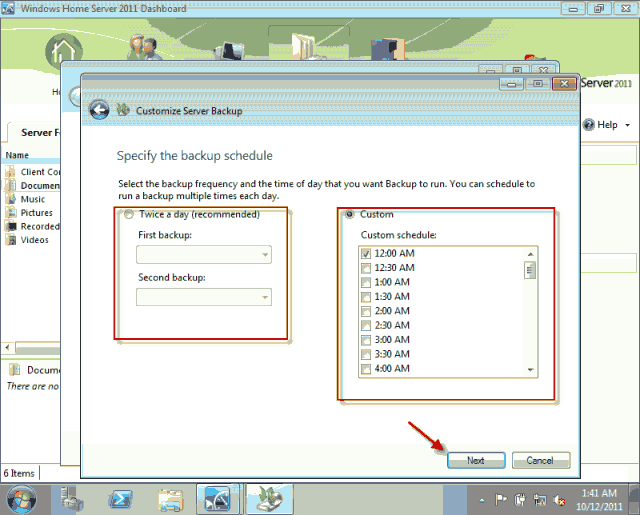Launch PowerShell from the taskbar

click(x=120, y=499)
